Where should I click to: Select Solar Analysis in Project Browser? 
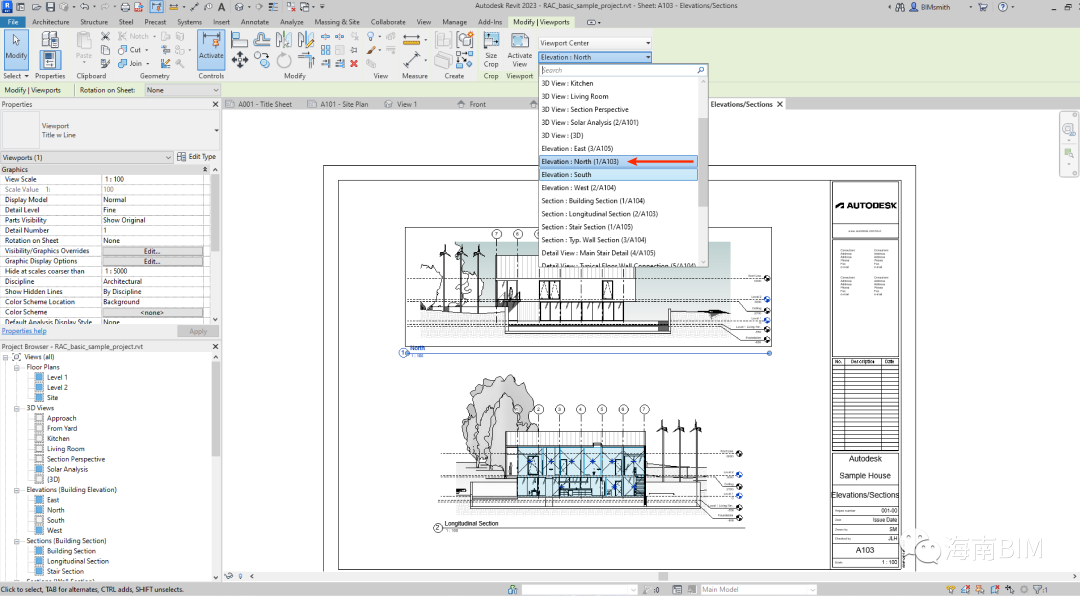(x=67, y=470)
